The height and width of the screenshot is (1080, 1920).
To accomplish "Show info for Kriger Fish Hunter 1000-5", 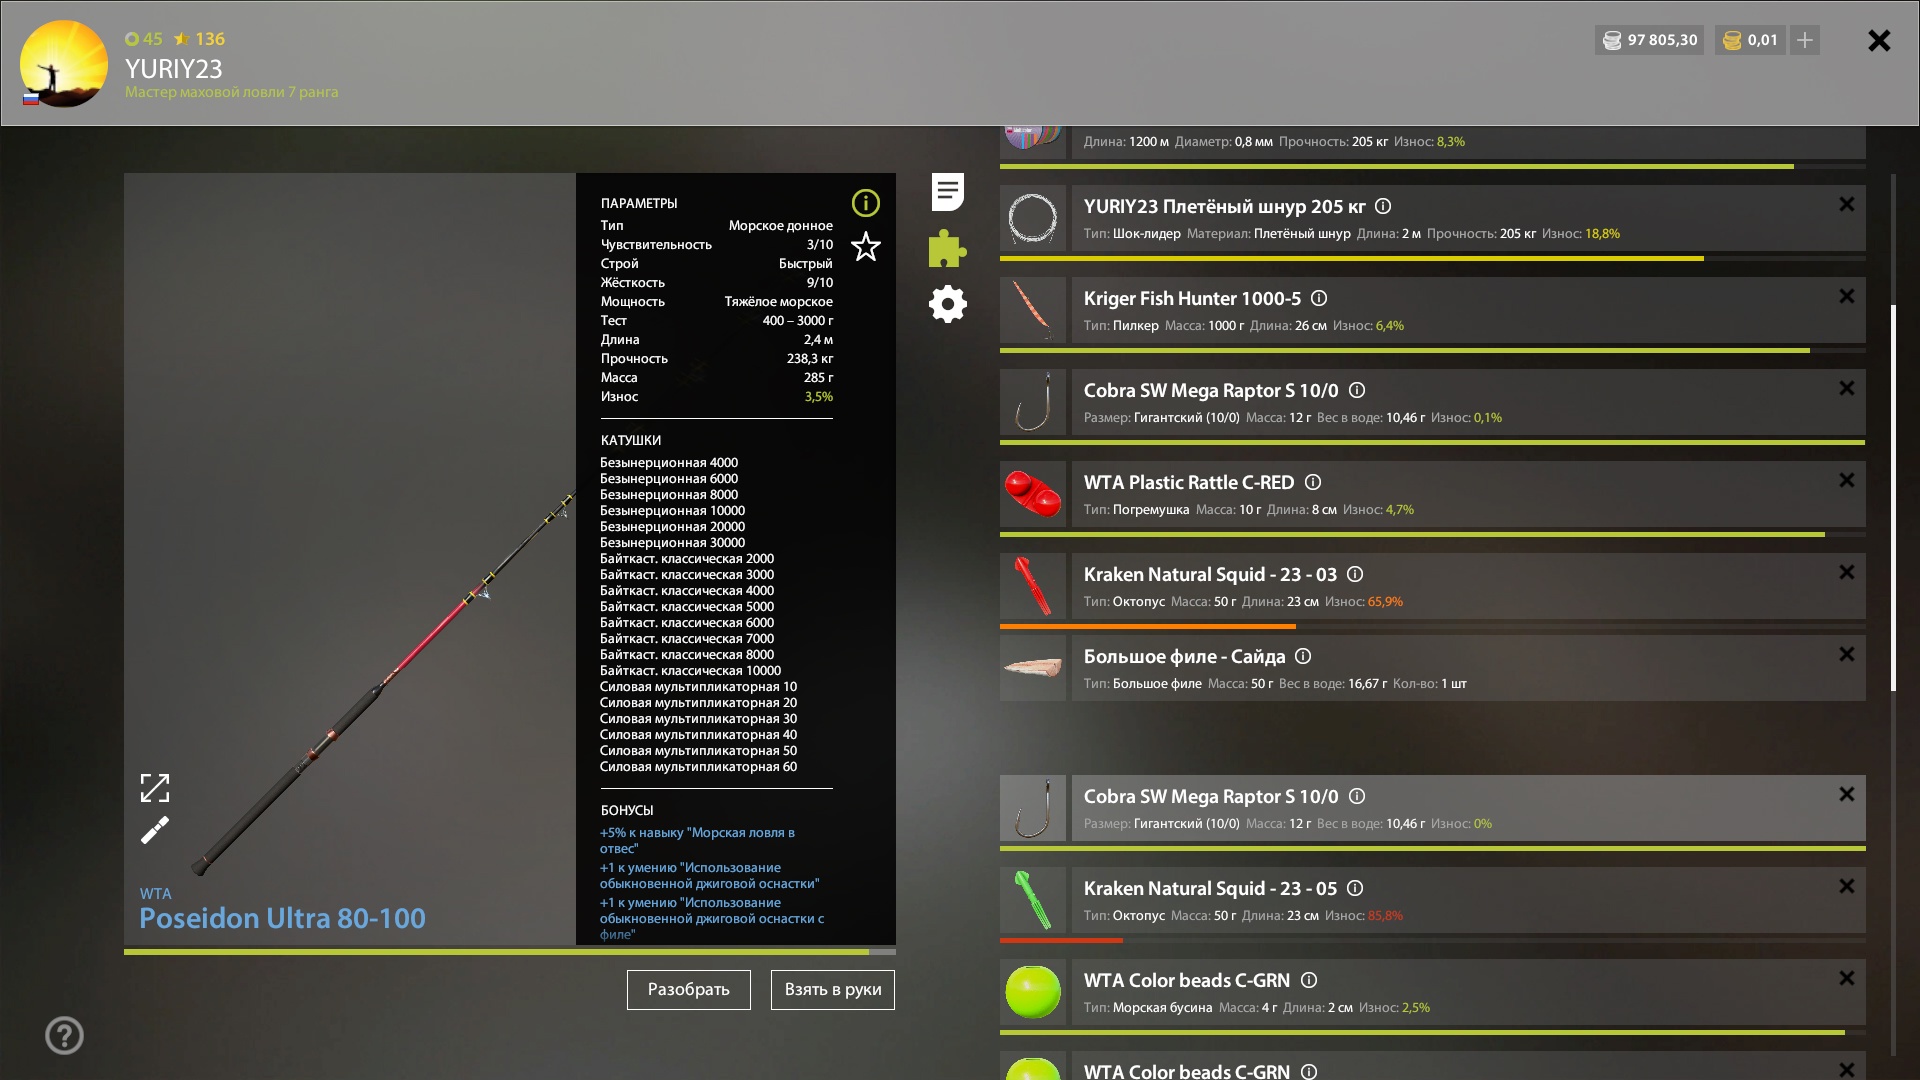I will pos(1319,298).
